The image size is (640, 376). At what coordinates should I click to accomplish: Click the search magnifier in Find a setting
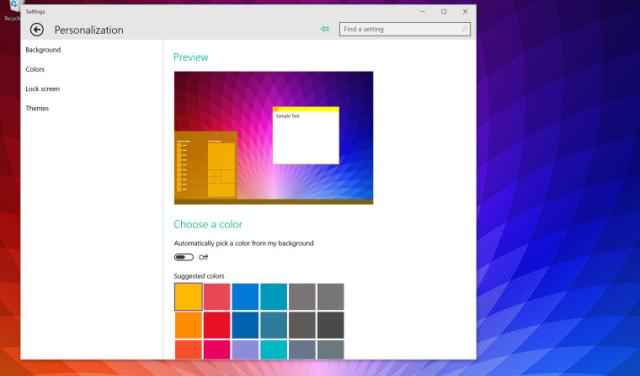464,29
